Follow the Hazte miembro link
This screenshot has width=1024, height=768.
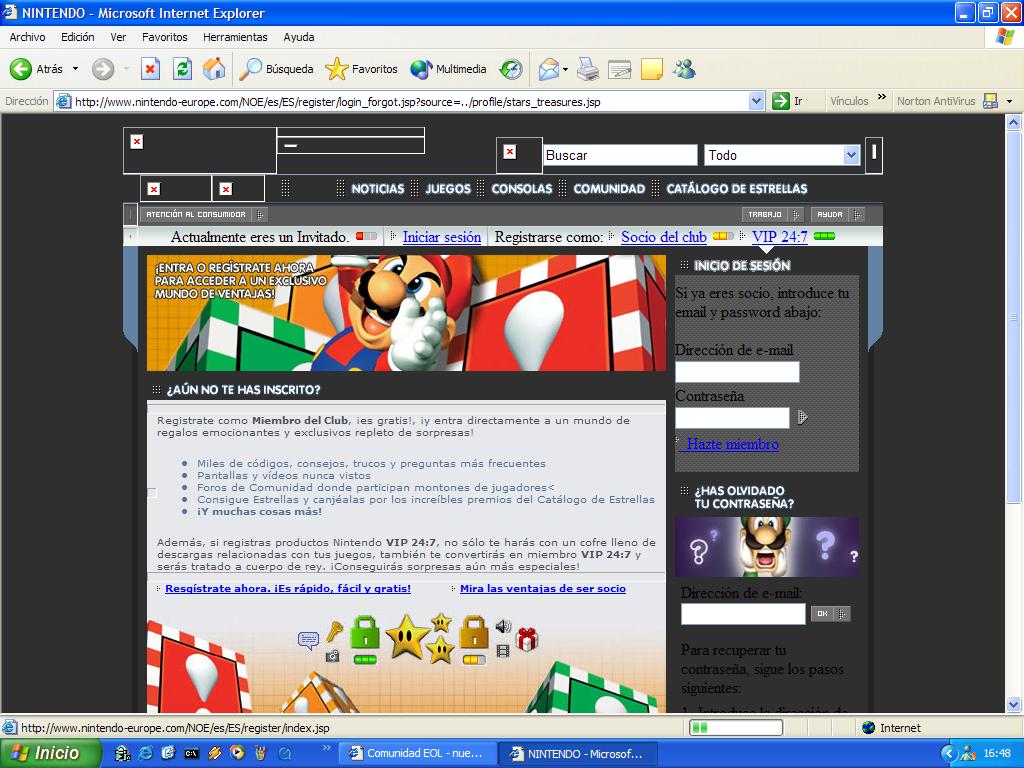coord(732,444)
